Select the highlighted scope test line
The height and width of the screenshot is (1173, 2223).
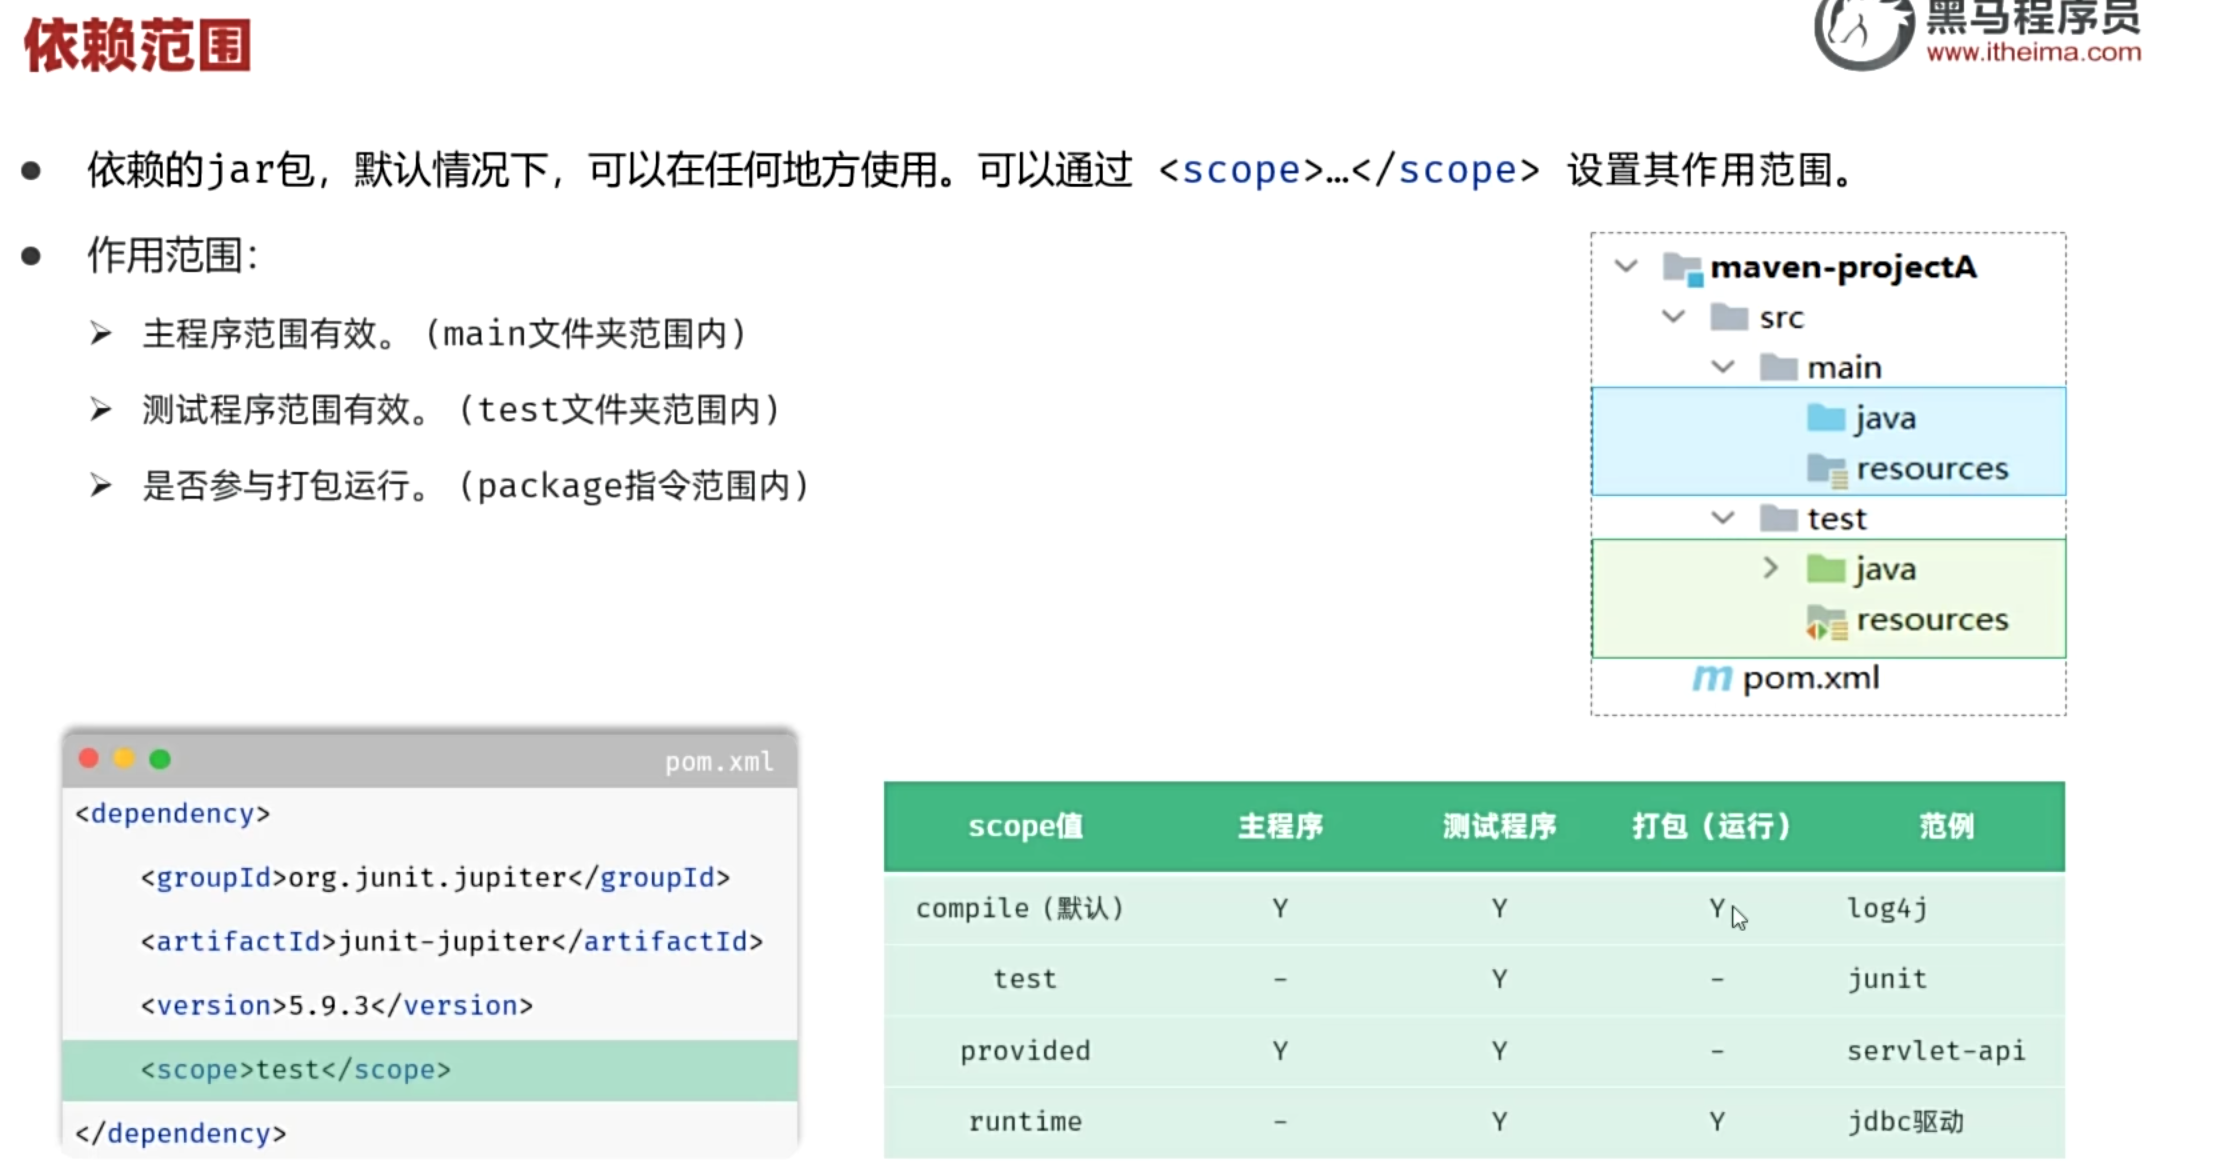pos(296,1070)
